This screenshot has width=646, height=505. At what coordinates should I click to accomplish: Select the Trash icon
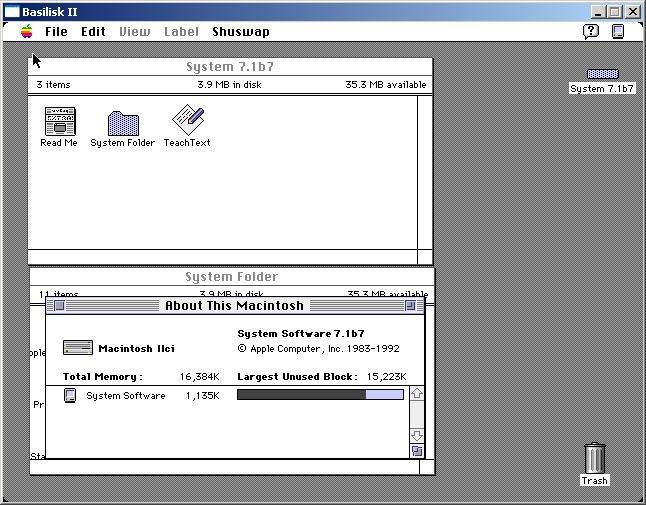(595, 458)
